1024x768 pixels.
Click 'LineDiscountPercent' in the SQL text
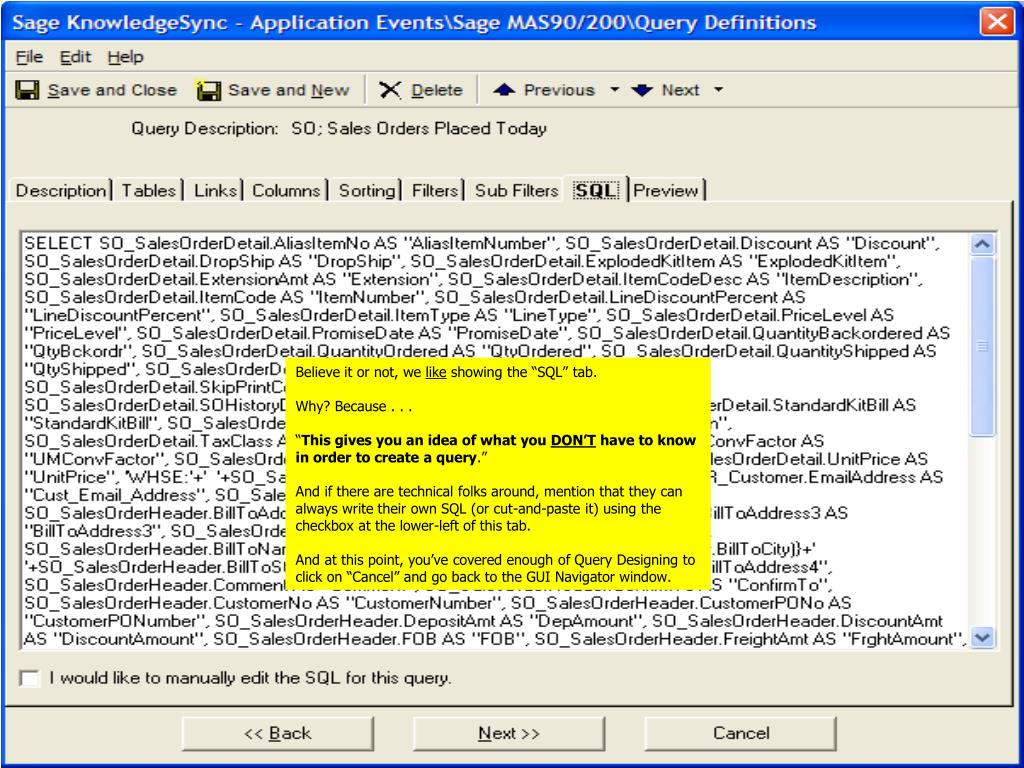pos(119,315)
